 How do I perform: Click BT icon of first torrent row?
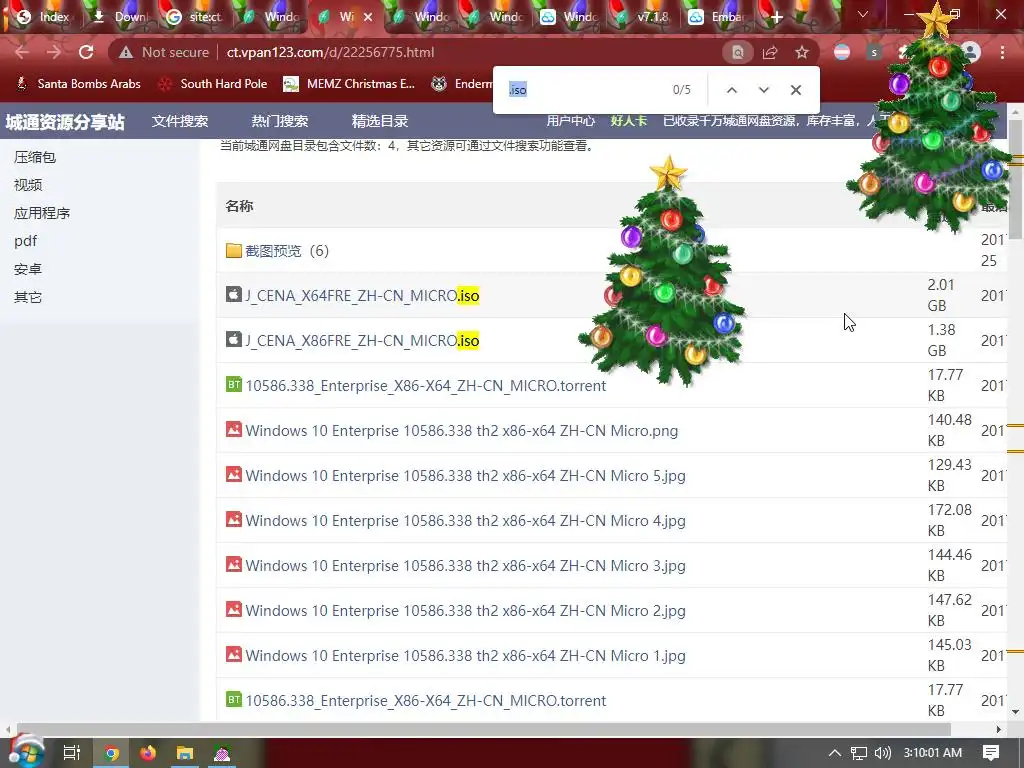pos(234,384)
